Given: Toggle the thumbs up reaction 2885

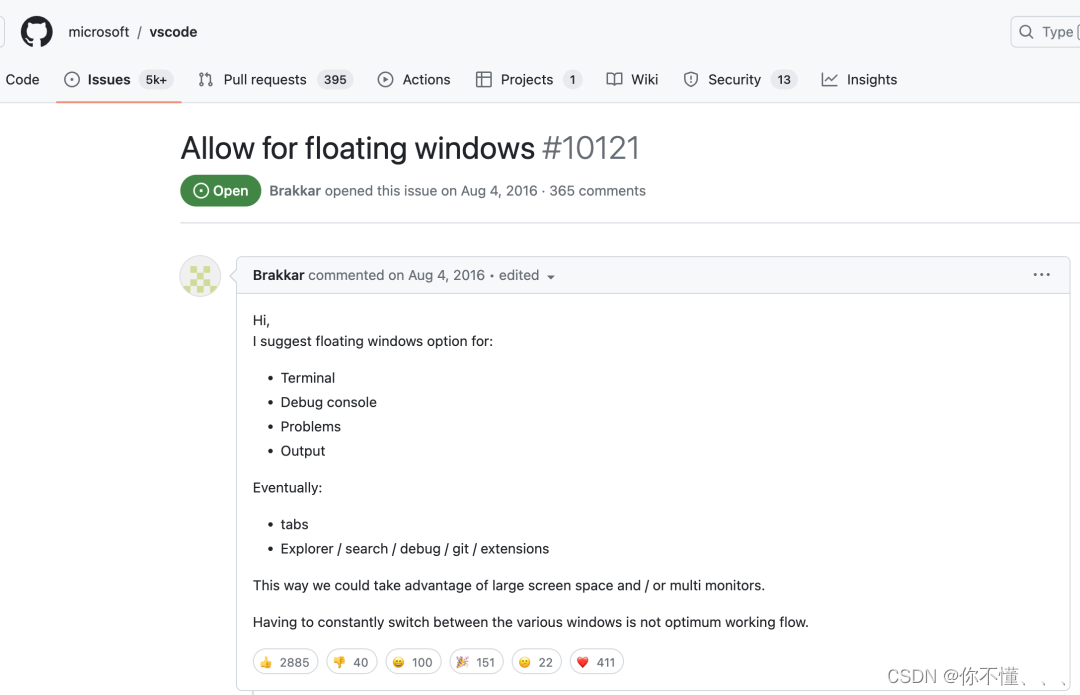Looking at the screenshot, I should [x=285, y=662].
